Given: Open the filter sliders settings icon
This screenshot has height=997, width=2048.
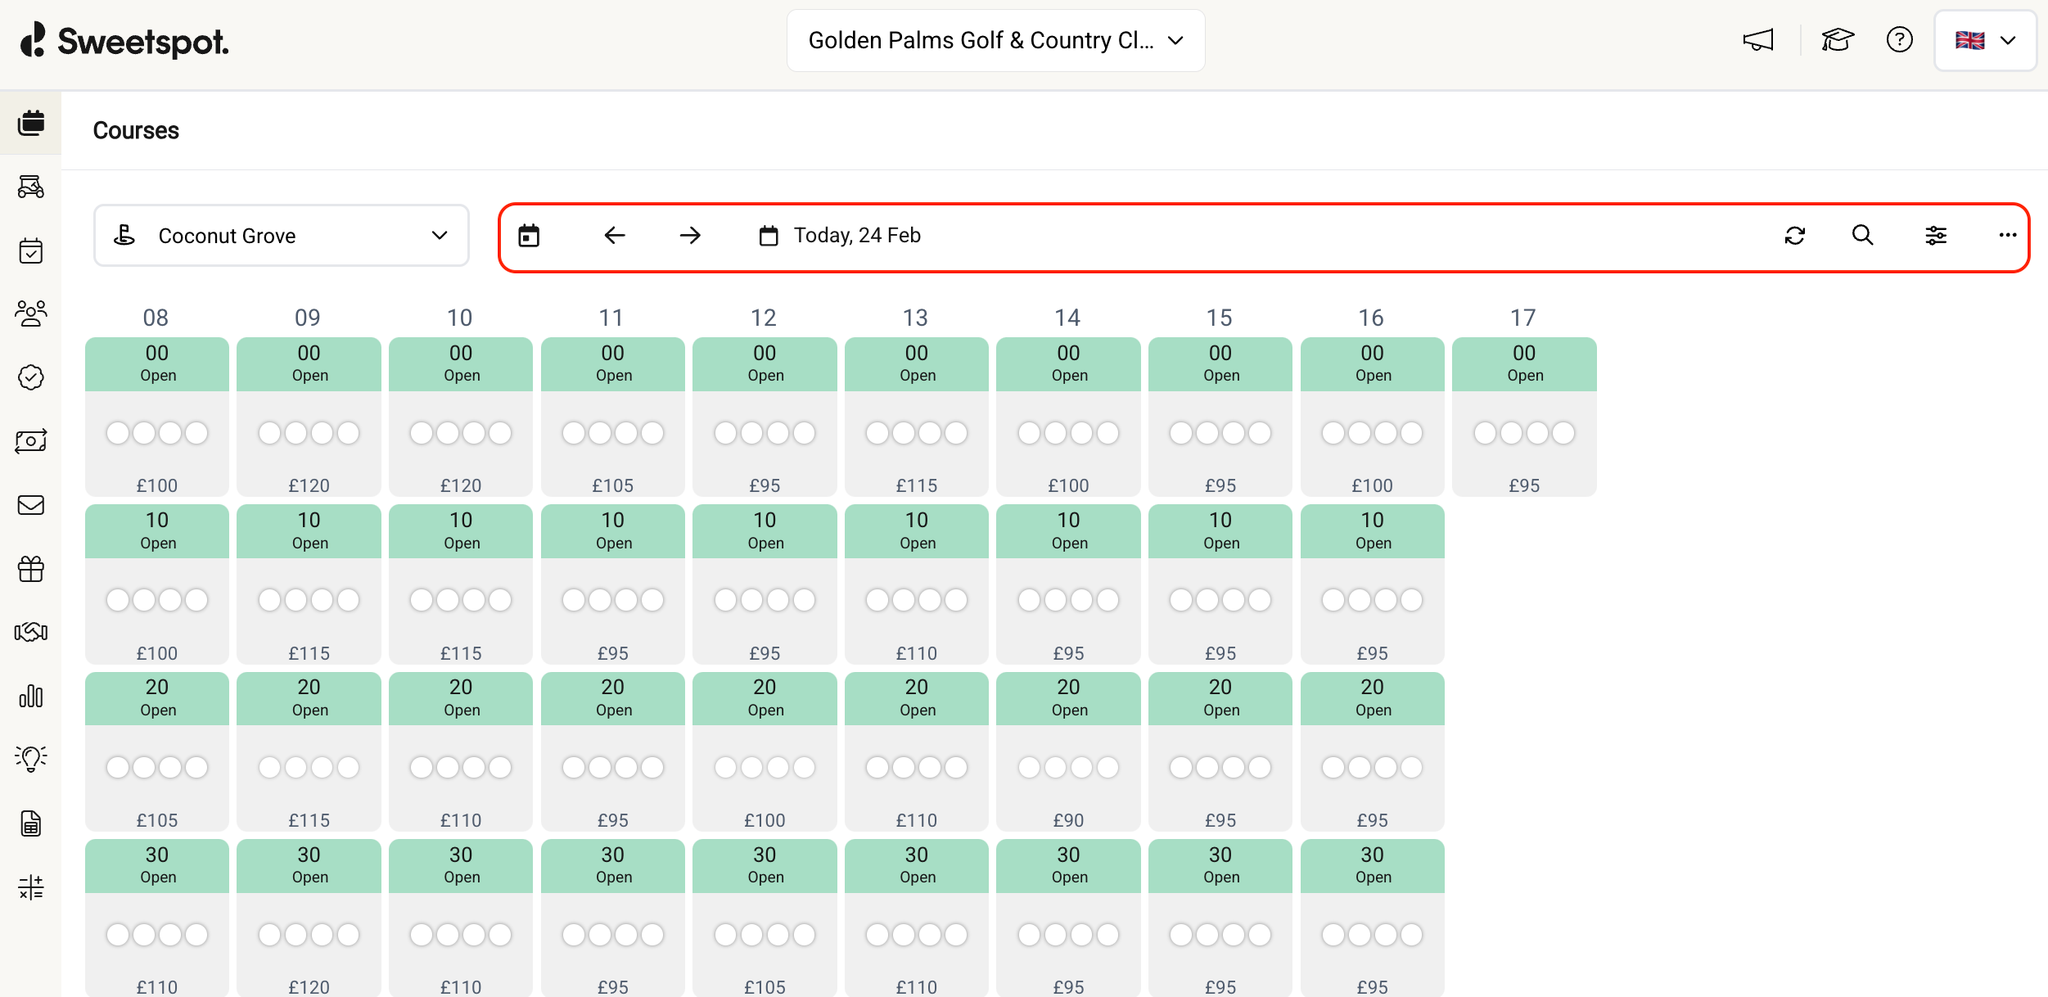Looking at the screenshot, I should click(x=1936, y=236).
